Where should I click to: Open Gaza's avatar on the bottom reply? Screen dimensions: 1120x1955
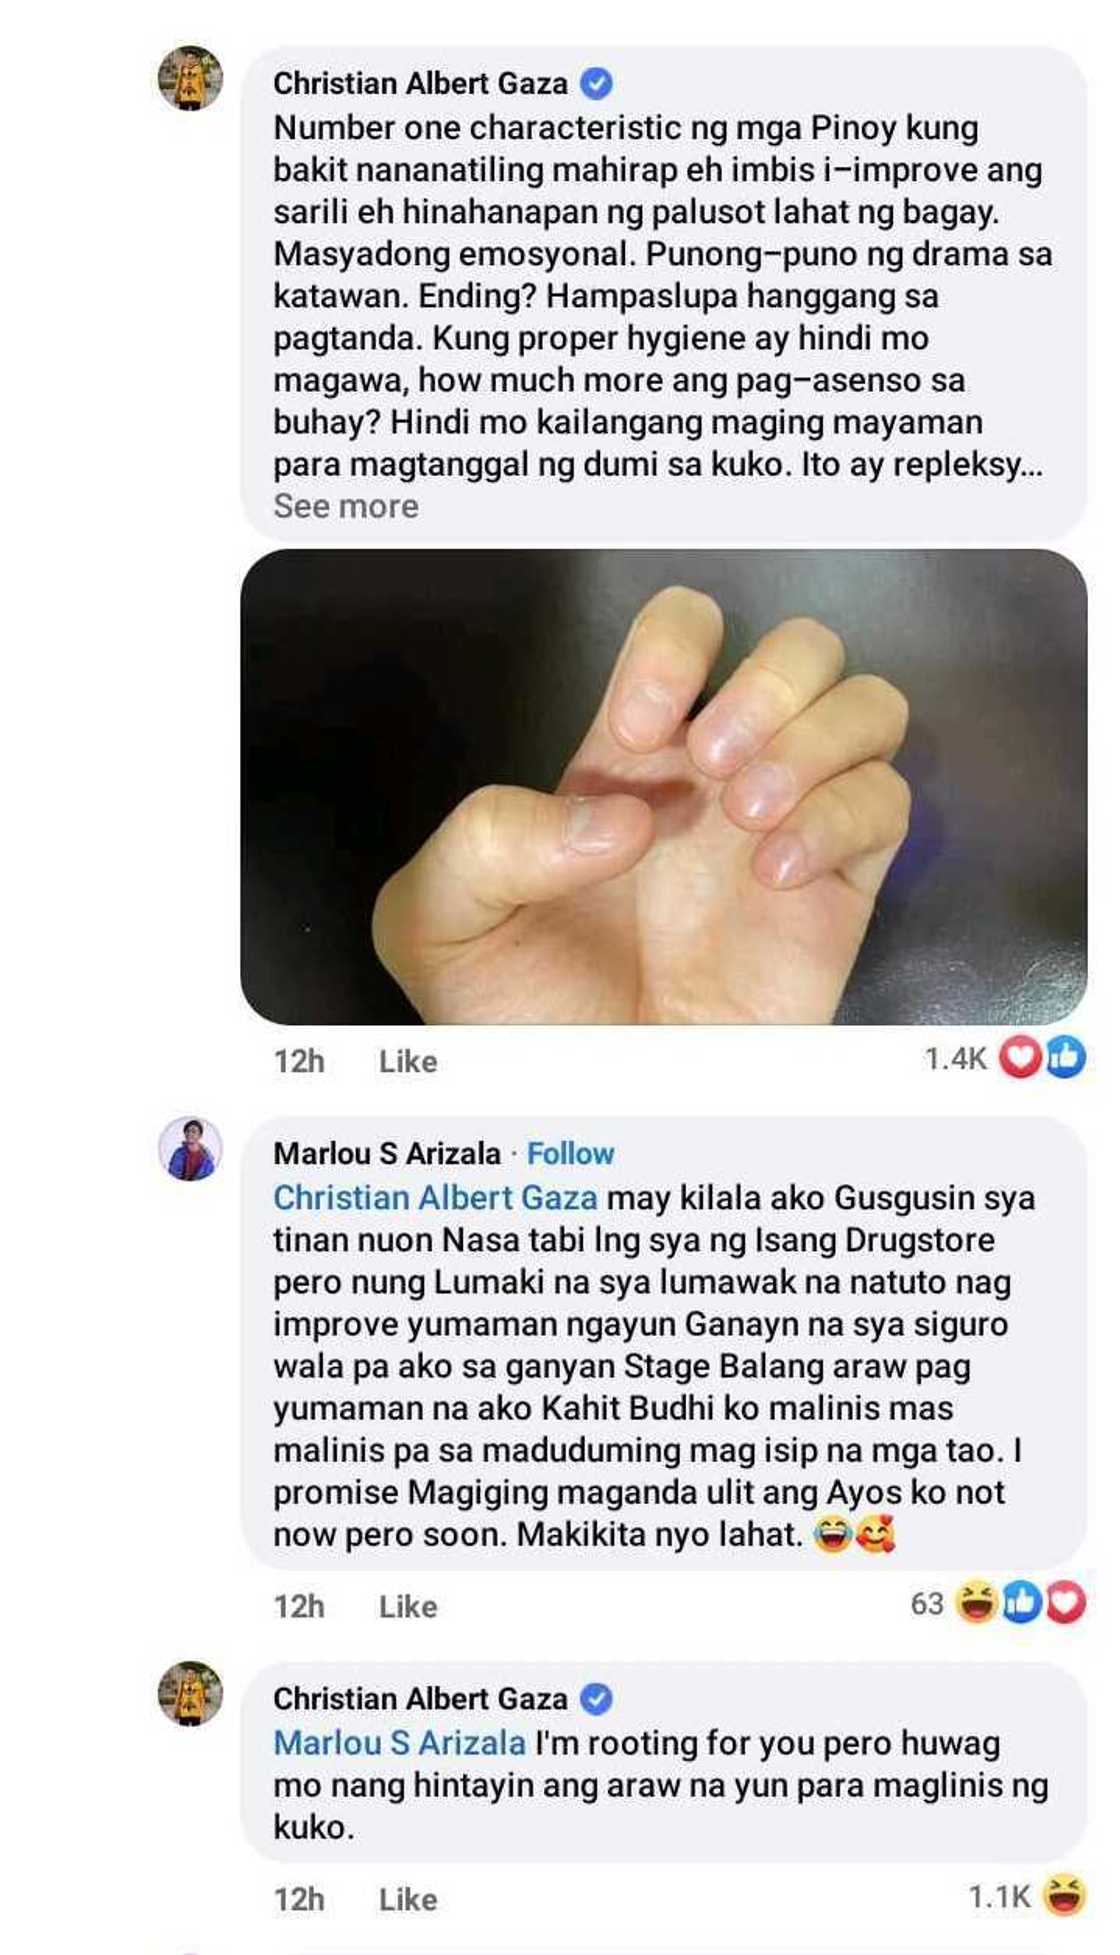click(x=190, y=1694)
